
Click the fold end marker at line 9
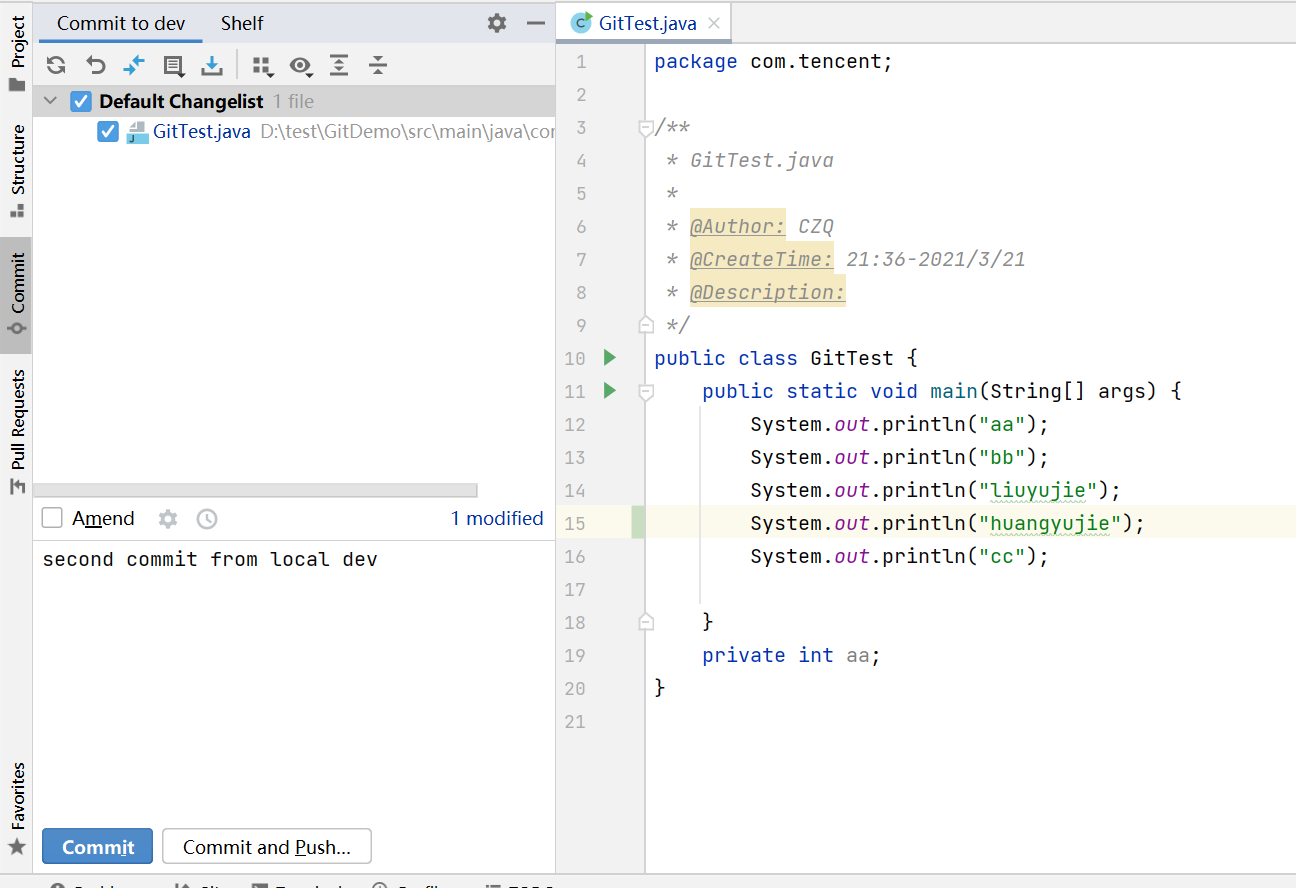646,325
